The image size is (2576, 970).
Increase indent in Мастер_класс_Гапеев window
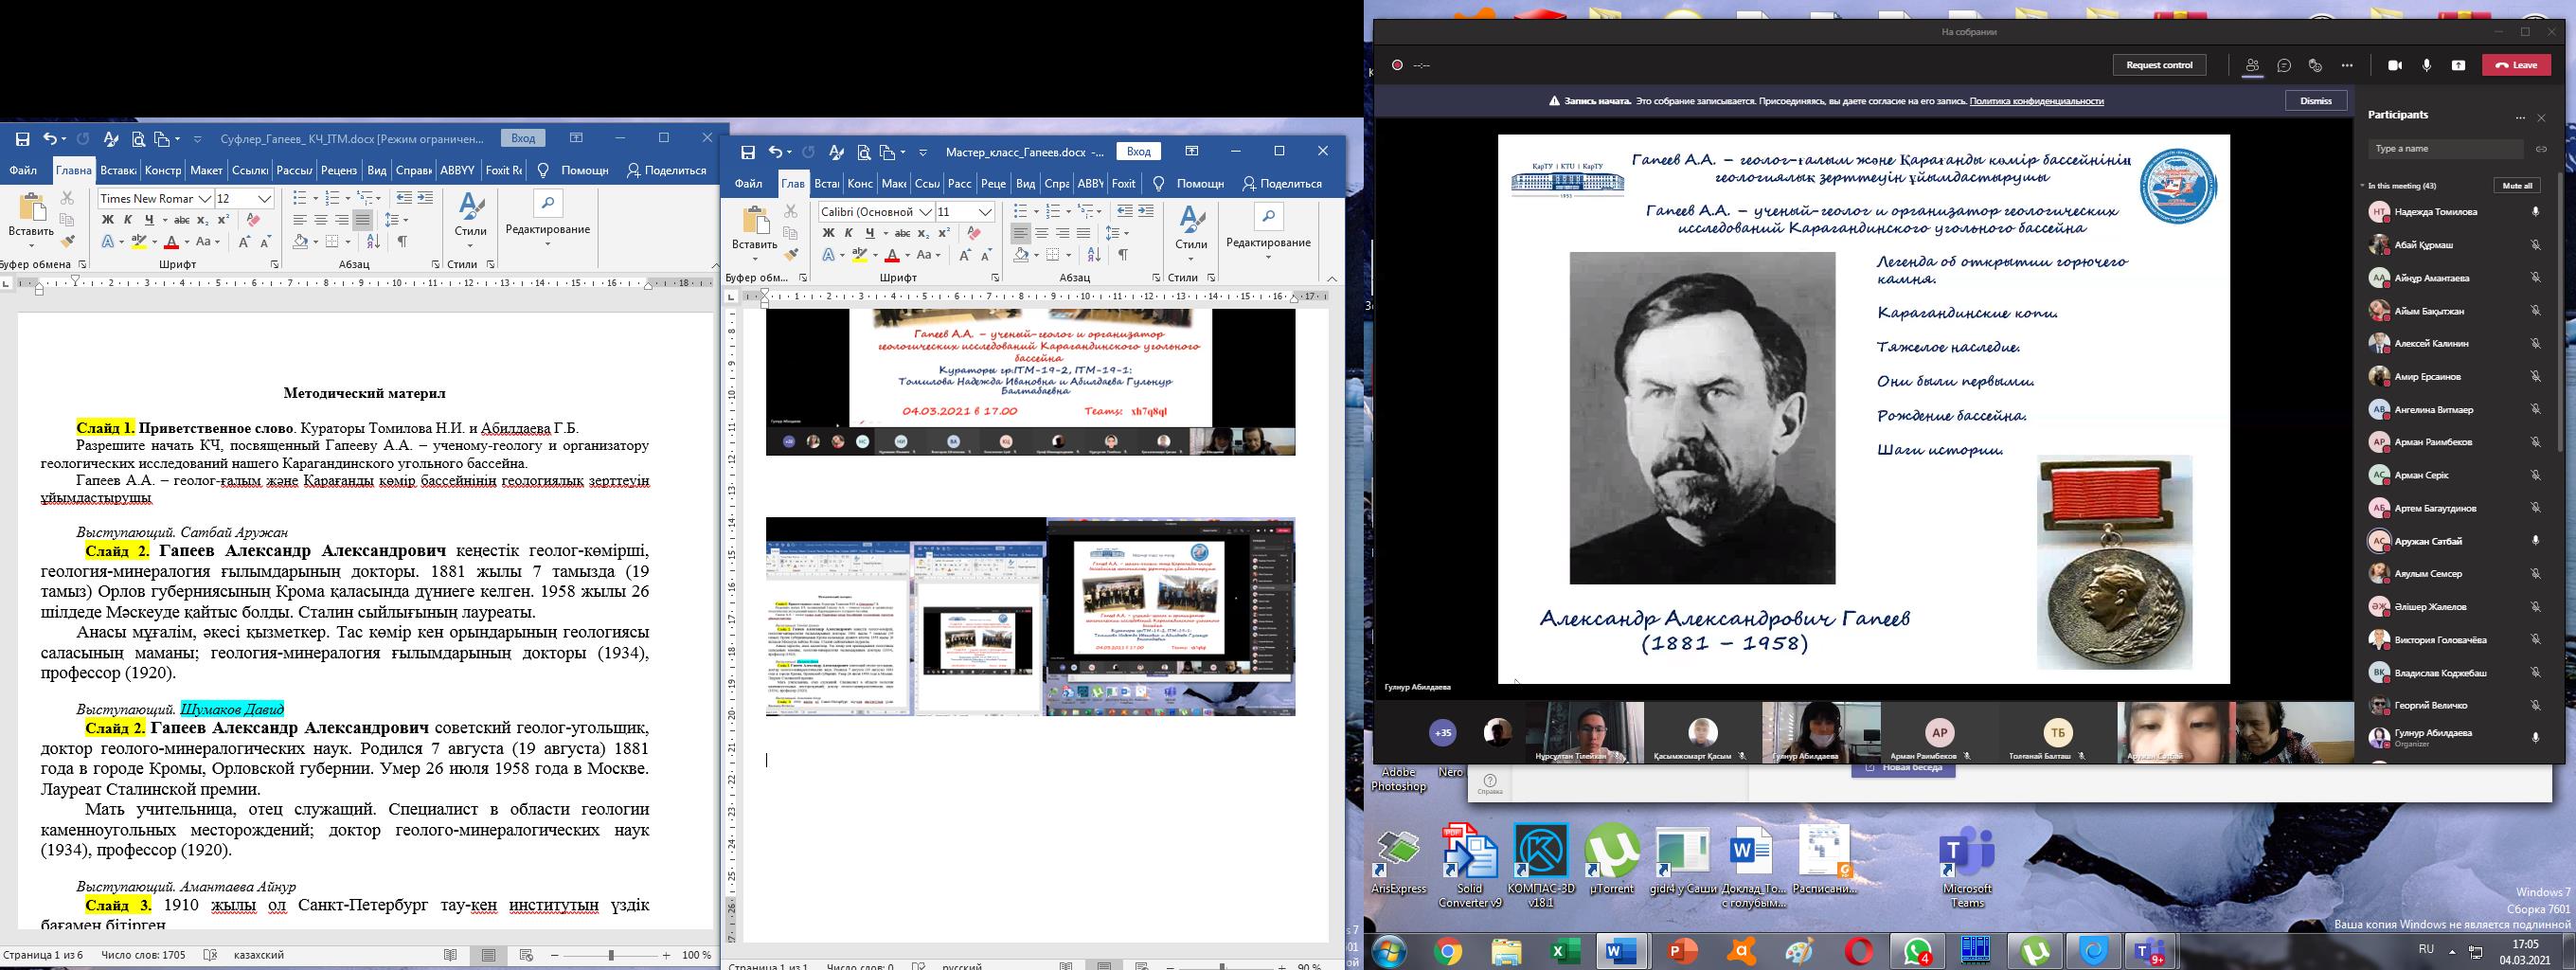(1146, 211)
